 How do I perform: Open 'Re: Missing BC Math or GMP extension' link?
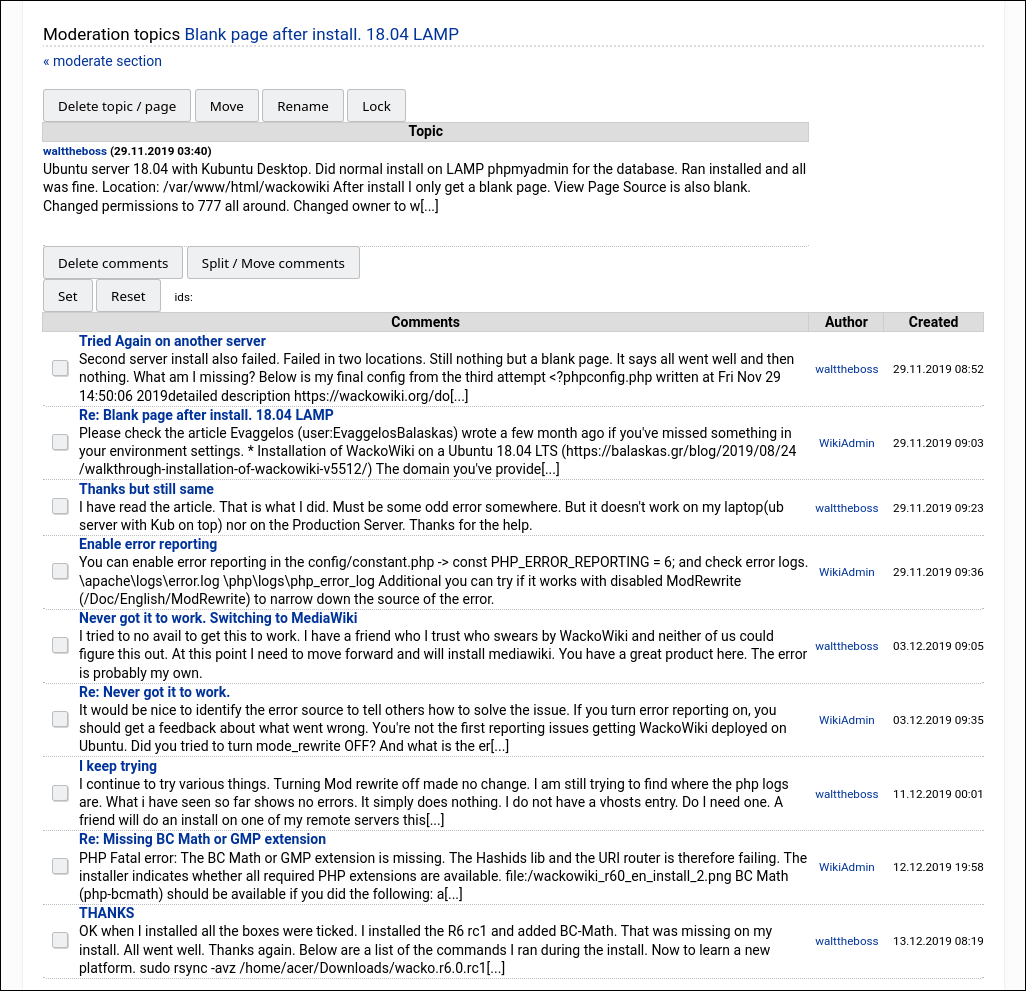pos(202,839)
